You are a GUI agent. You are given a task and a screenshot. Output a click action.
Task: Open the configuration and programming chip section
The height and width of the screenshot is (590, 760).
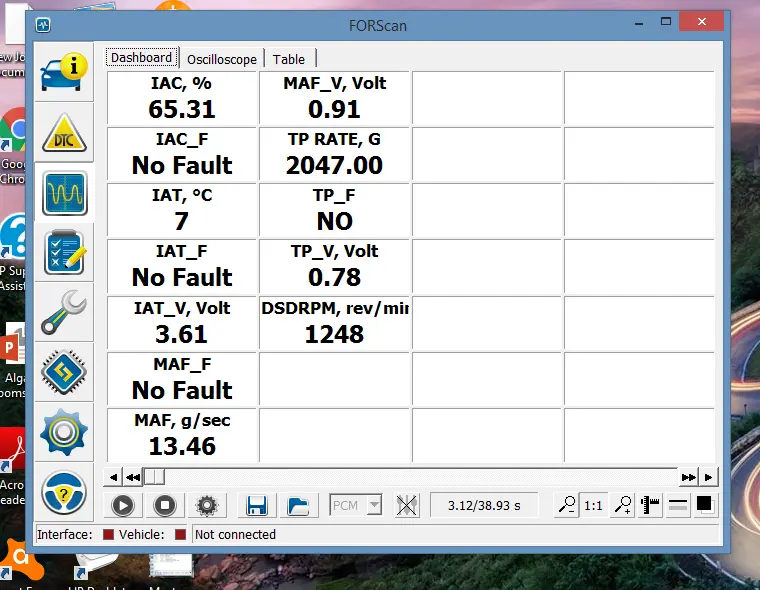tap(64, 372)
